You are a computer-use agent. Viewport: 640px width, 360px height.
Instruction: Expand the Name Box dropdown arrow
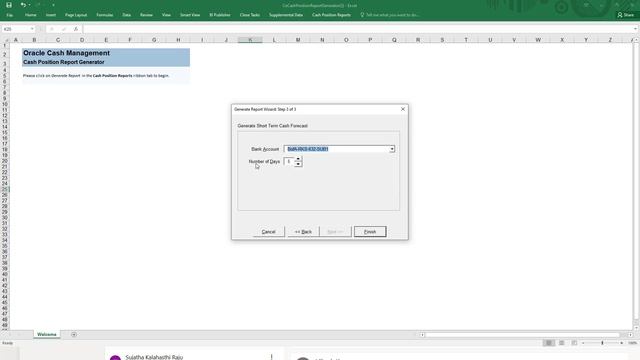click(32, 29)
